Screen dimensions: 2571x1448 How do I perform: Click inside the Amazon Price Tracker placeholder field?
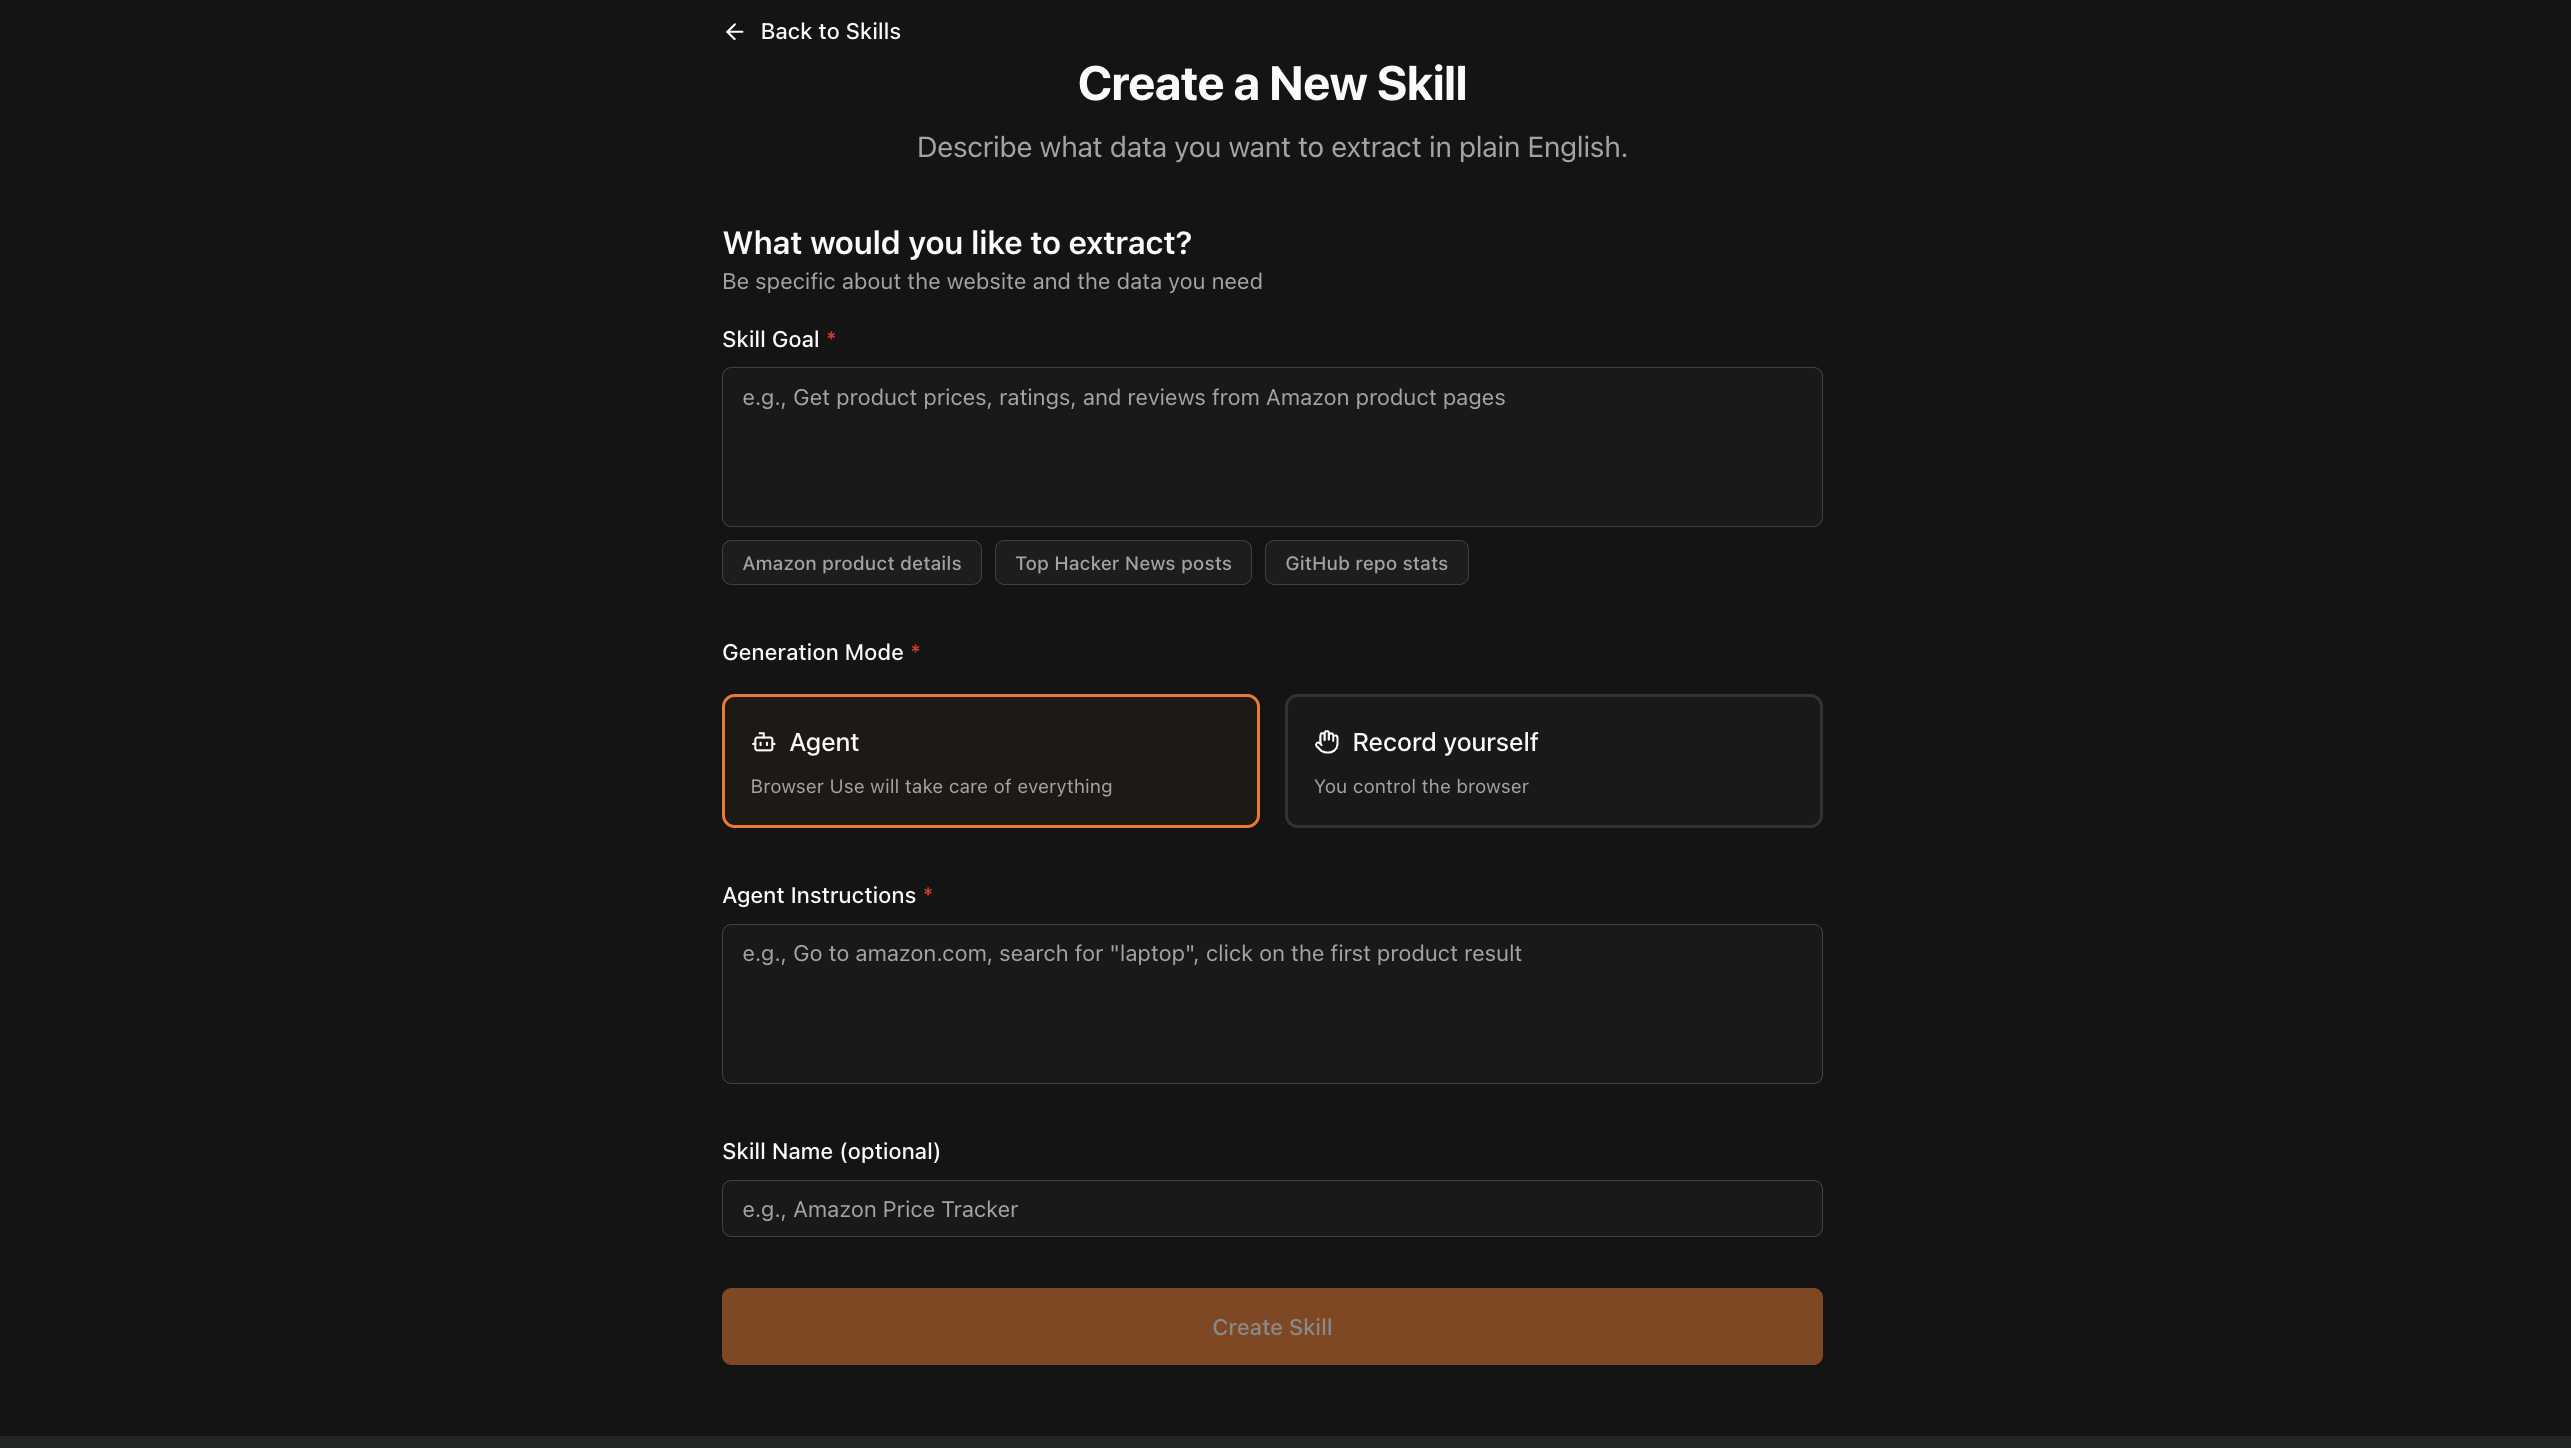pyautogui.click(x=1271, y=1208)
